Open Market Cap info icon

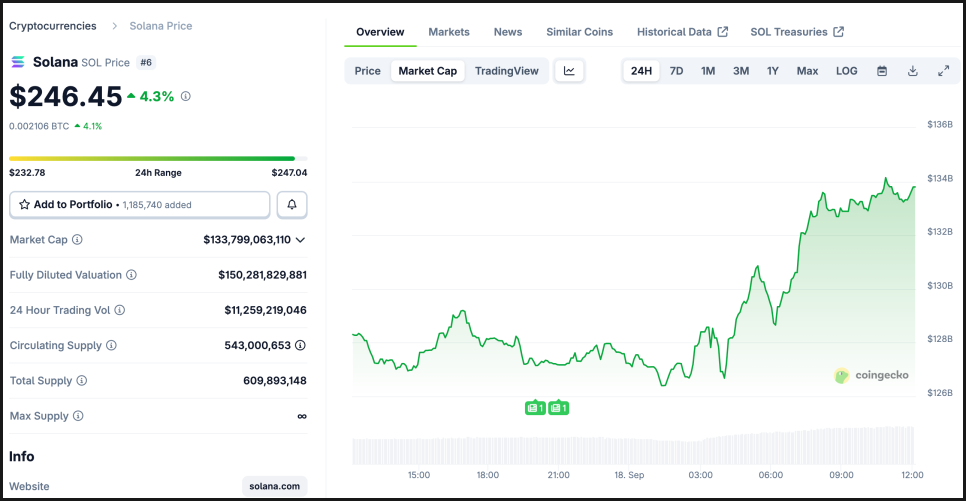[77, 240]
